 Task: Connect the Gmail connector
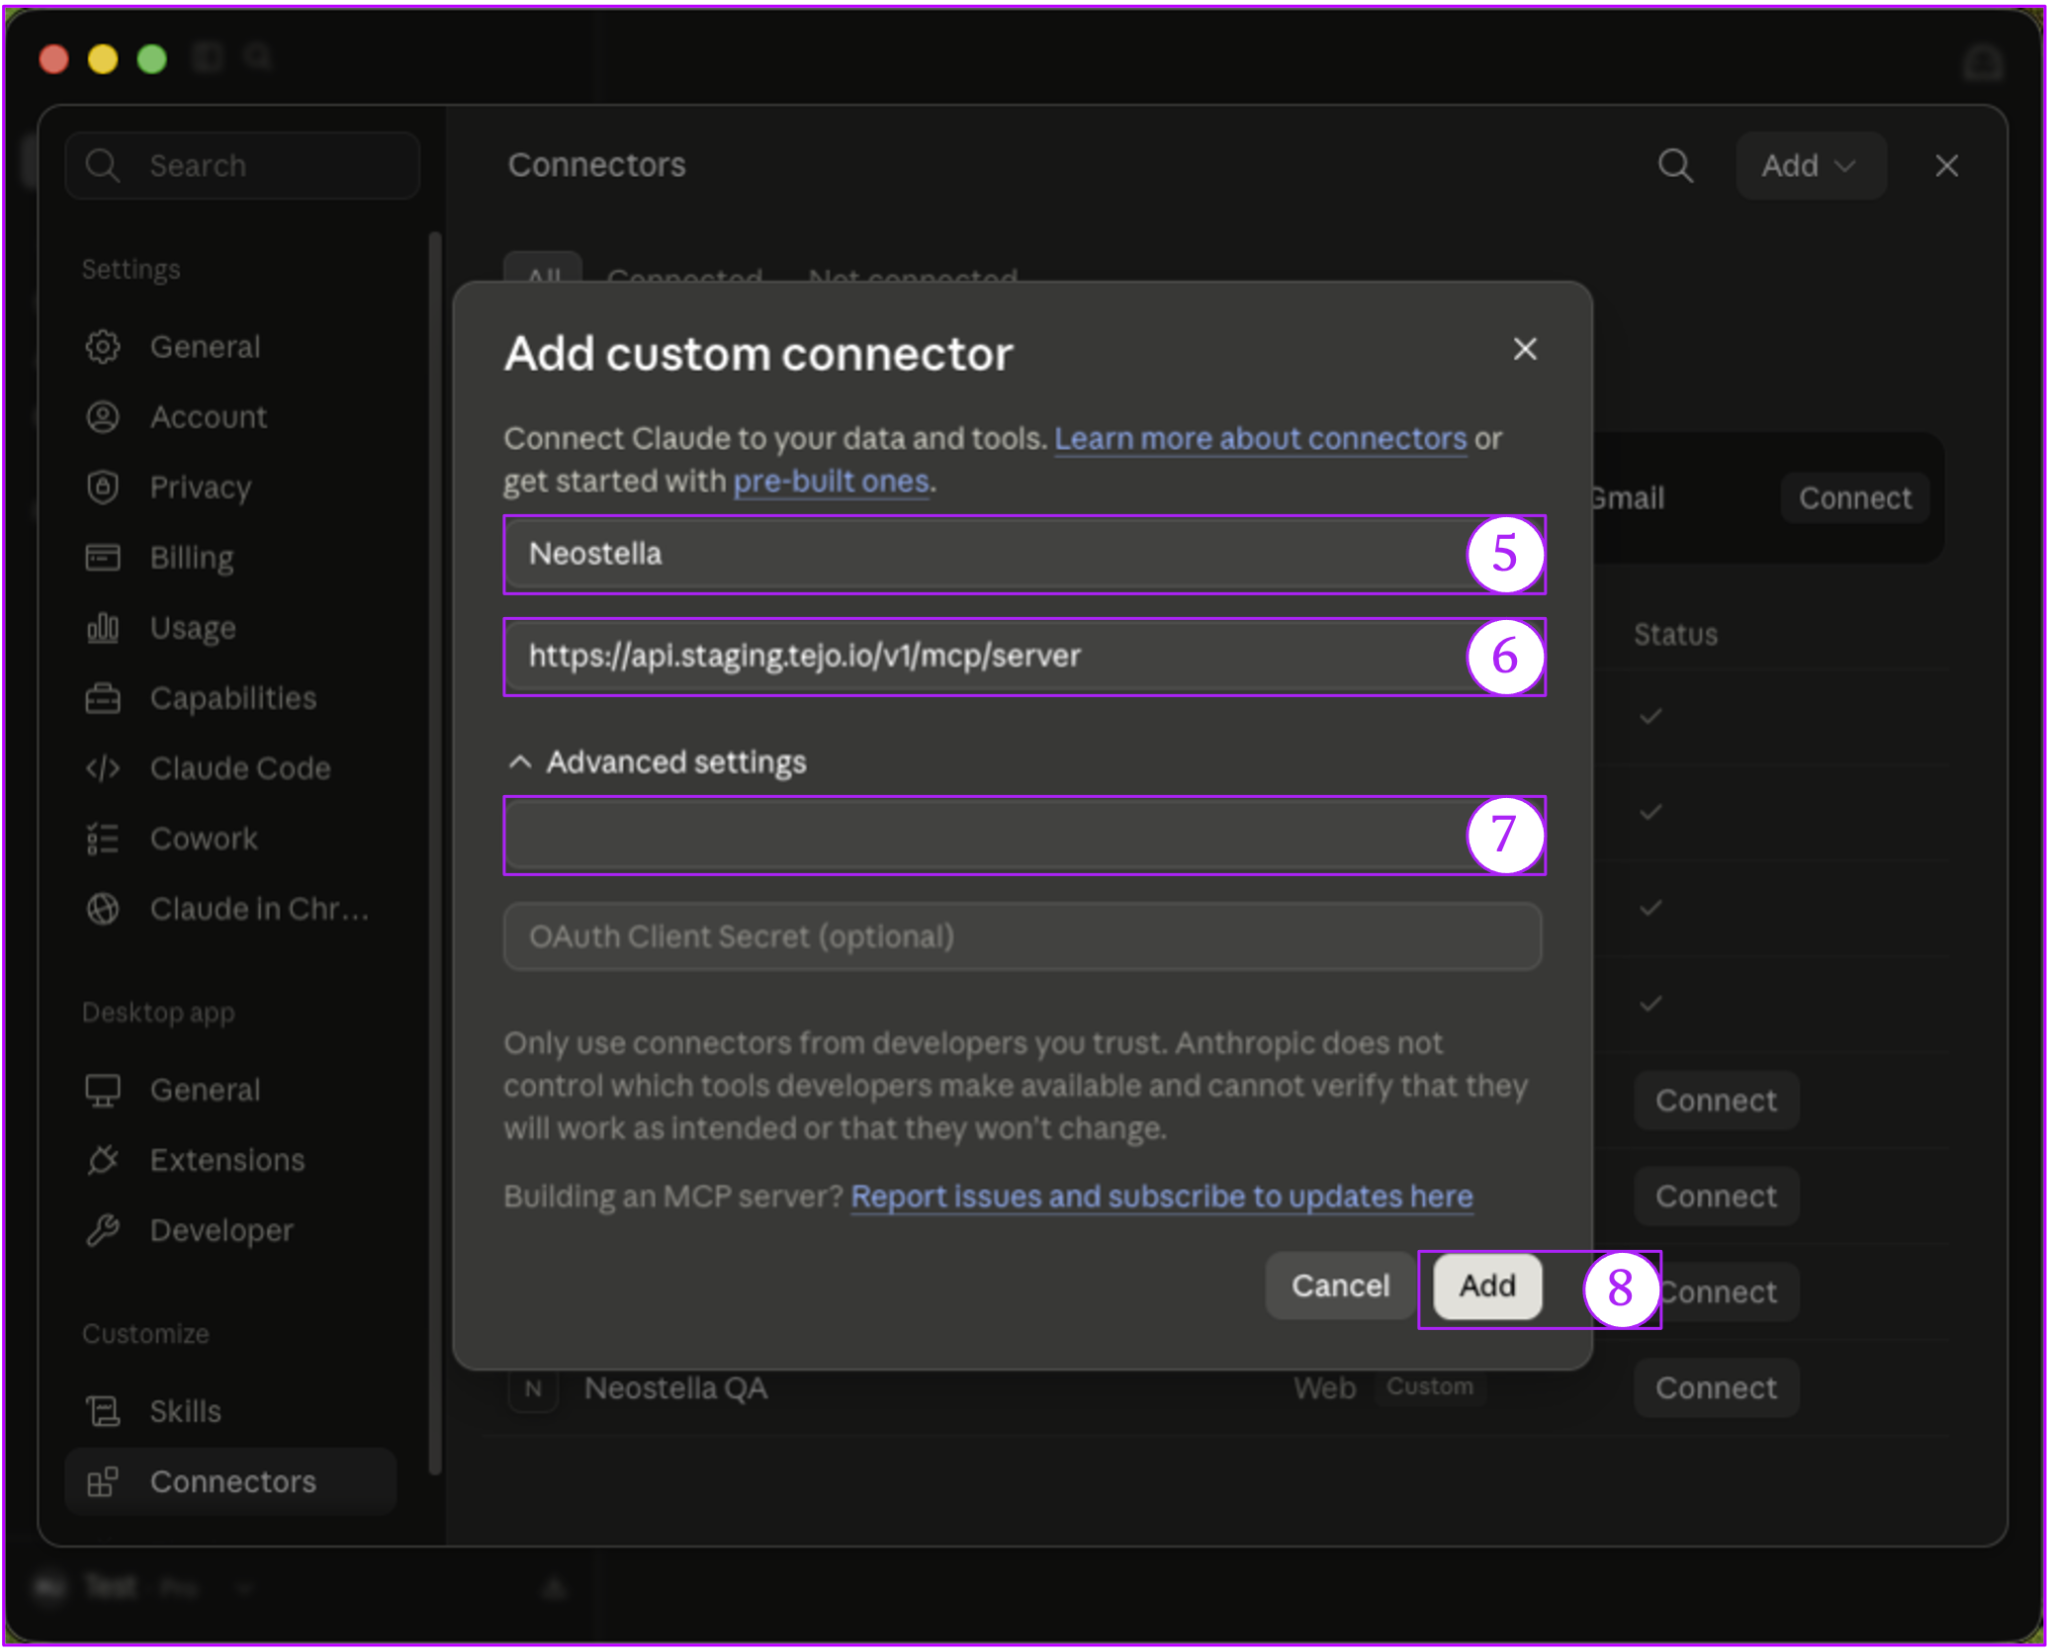(1855, 498)
